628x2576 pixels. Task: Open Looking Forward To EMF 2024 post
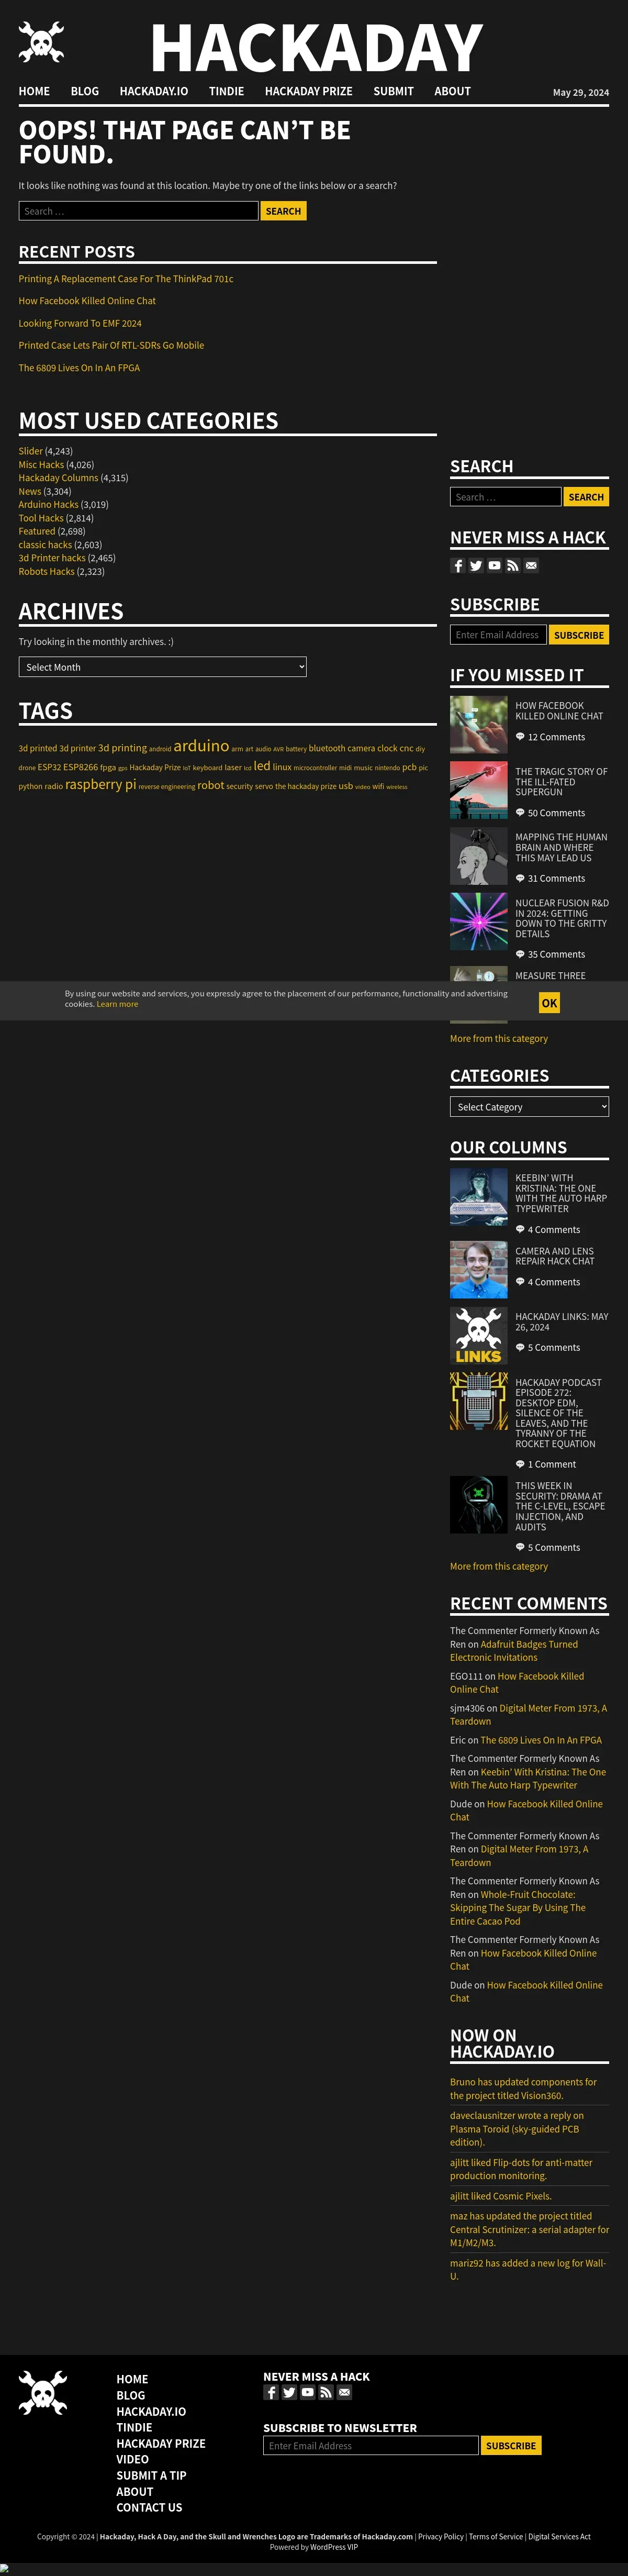[x=80, y=323]
